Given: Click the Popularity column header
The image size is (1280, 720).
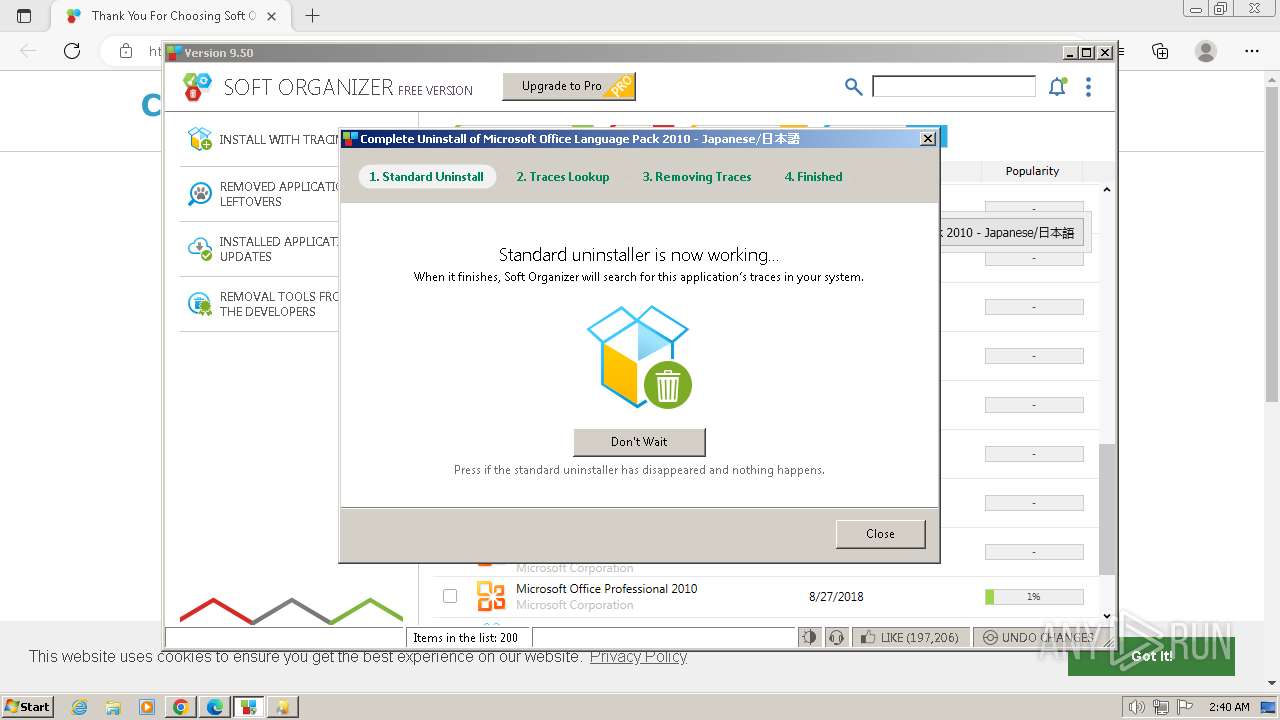Looking at the screenshot, I should point(1032,171).
